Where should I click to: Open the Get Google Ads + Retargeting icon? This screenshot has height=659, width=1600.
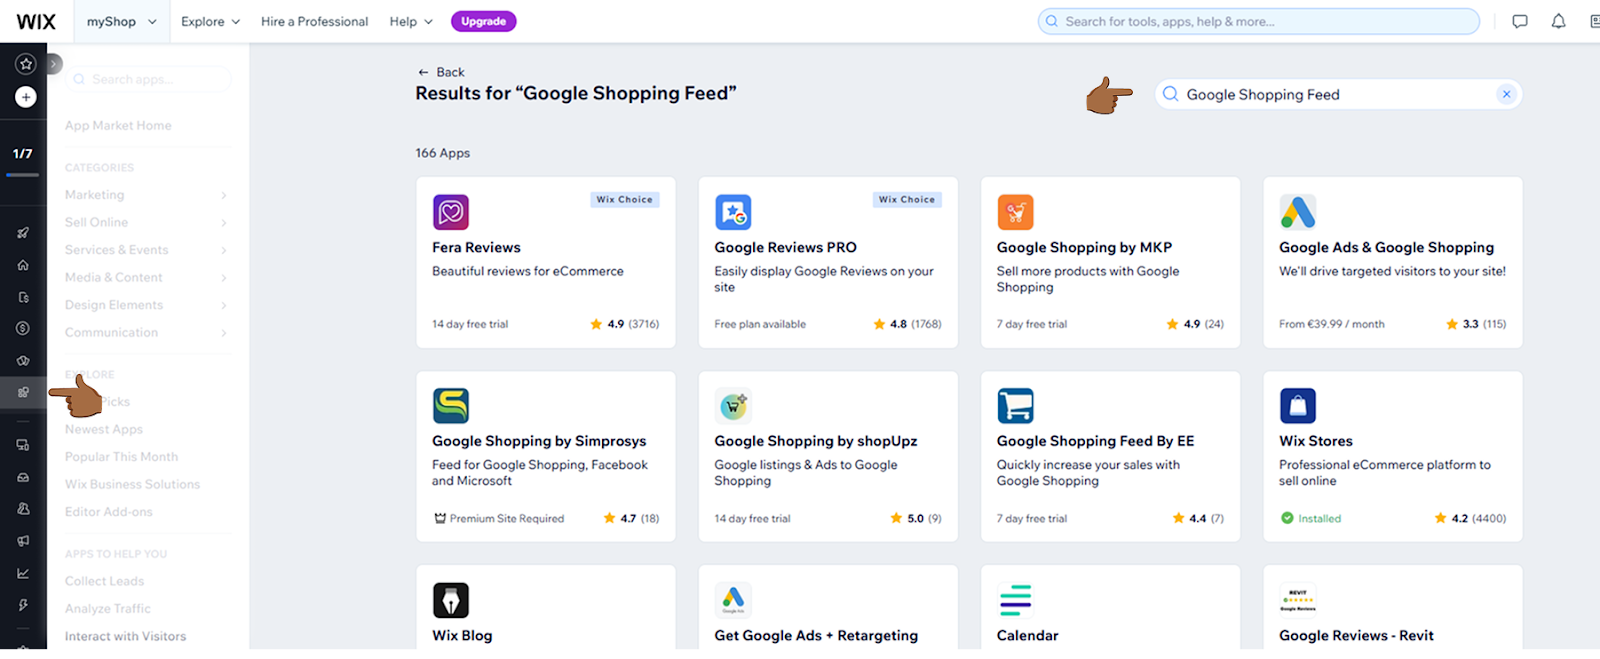tap(733, 600)
